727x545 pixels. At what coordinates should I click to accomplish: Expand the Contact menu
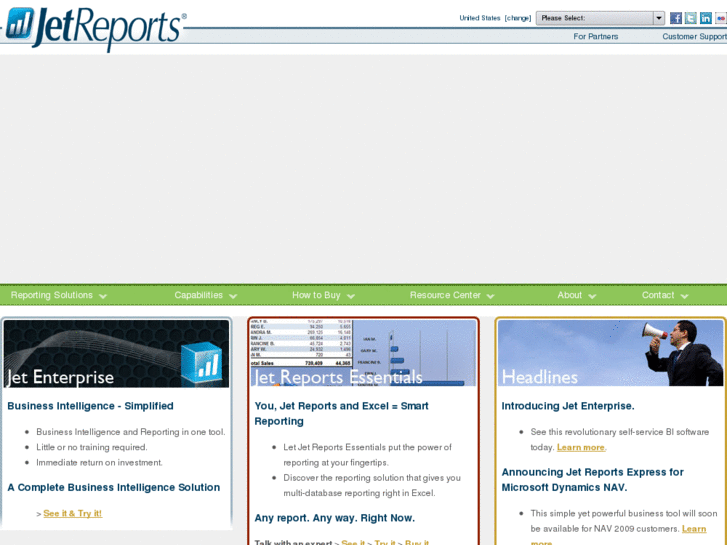click(665, 295)
